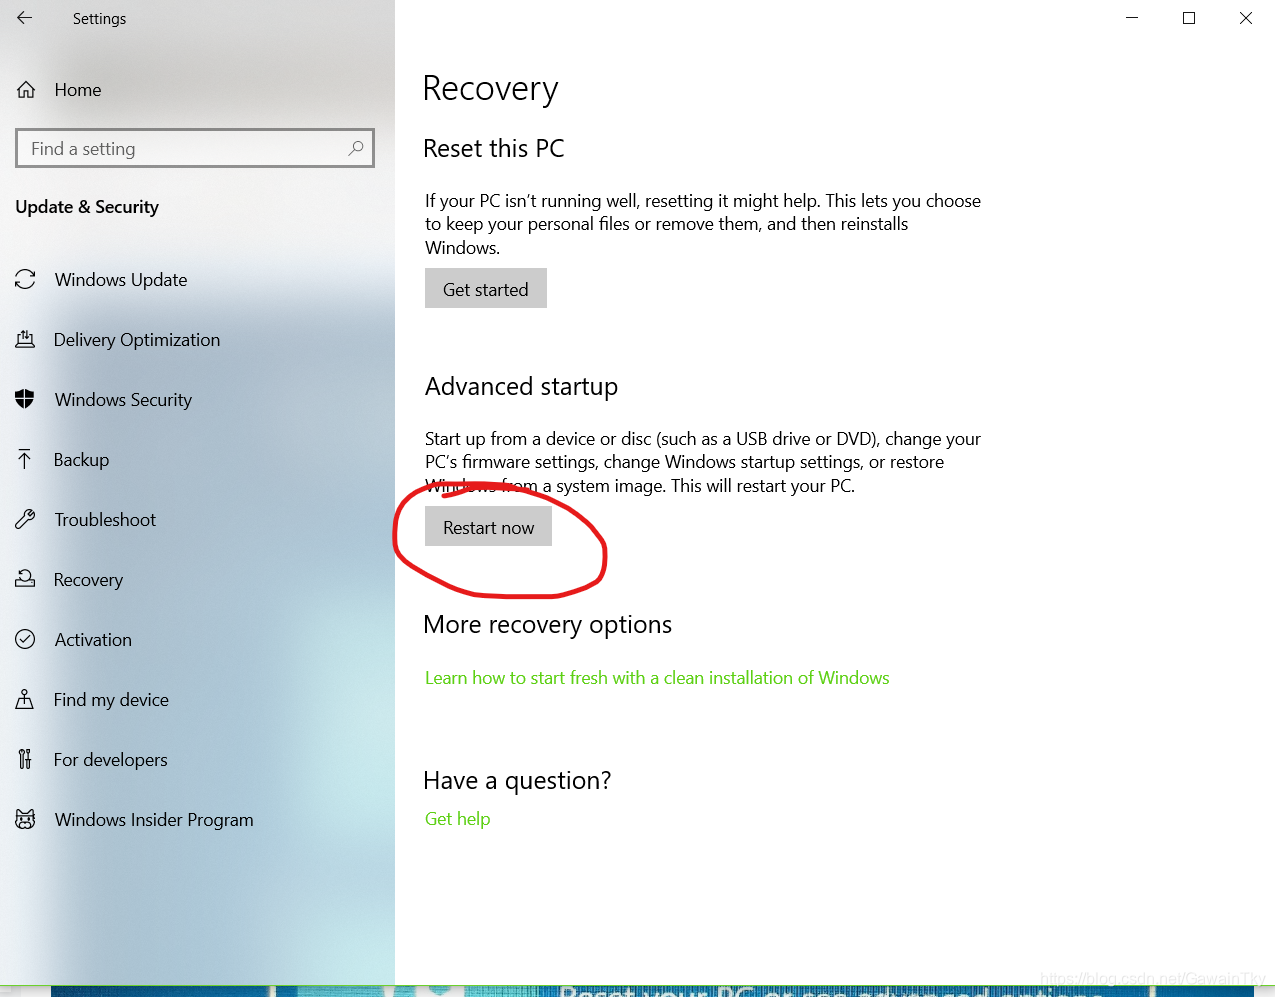The image size is (1275, 997).
Task: Click the For developers tools icon
Action: point(25,760)
